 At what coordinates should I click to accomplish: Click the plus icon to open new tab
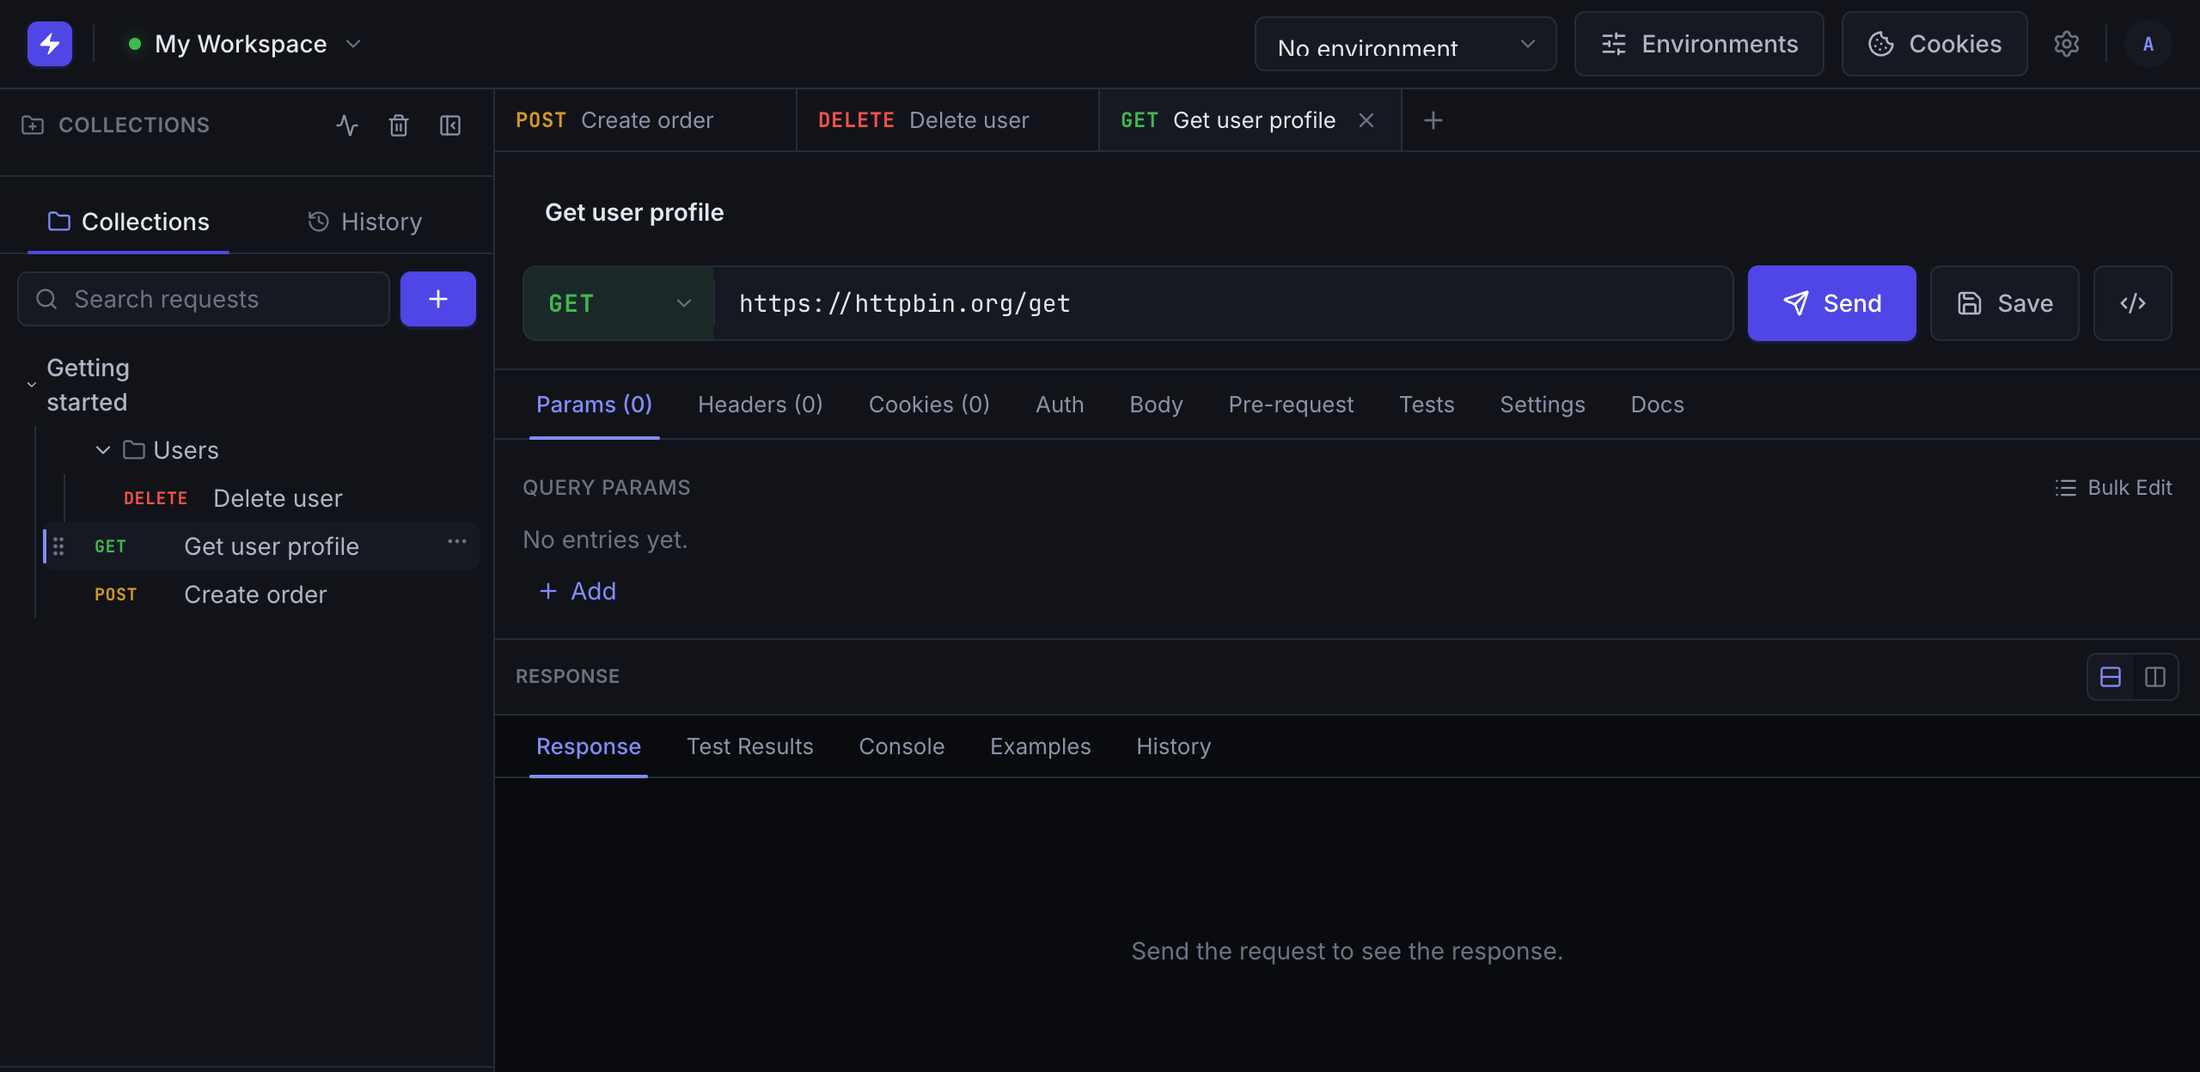coord(1433,120)
